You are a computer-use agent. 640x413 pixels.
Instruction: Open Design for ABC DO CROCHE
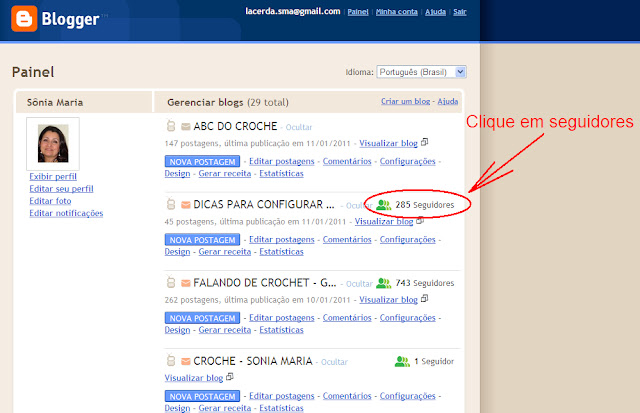177,173
